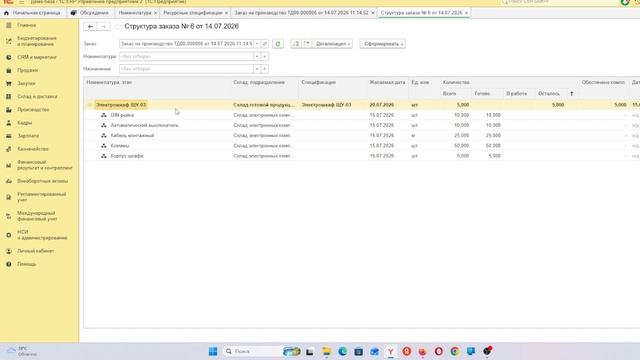Open the Продажи section
This screenshot has height=360, width=640.
(x=27, y=70)
